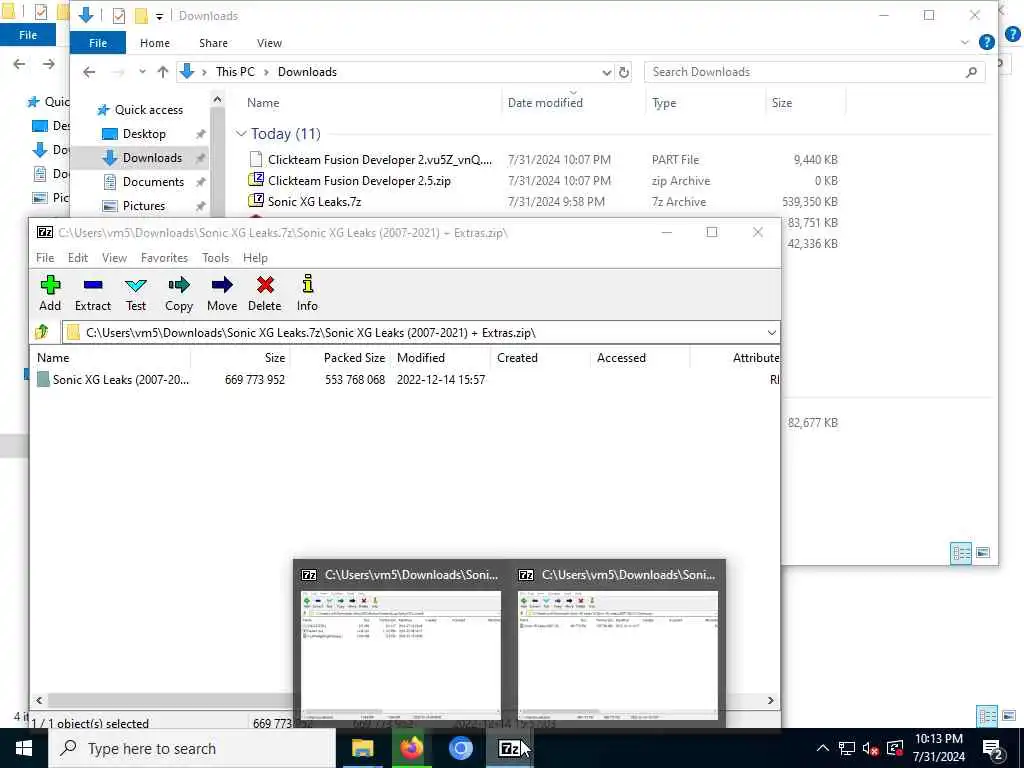The height and width of the screenshot is (768, 1024).
Task: Open Desktop in Explorer navigation pane
Action: point(144,134)
